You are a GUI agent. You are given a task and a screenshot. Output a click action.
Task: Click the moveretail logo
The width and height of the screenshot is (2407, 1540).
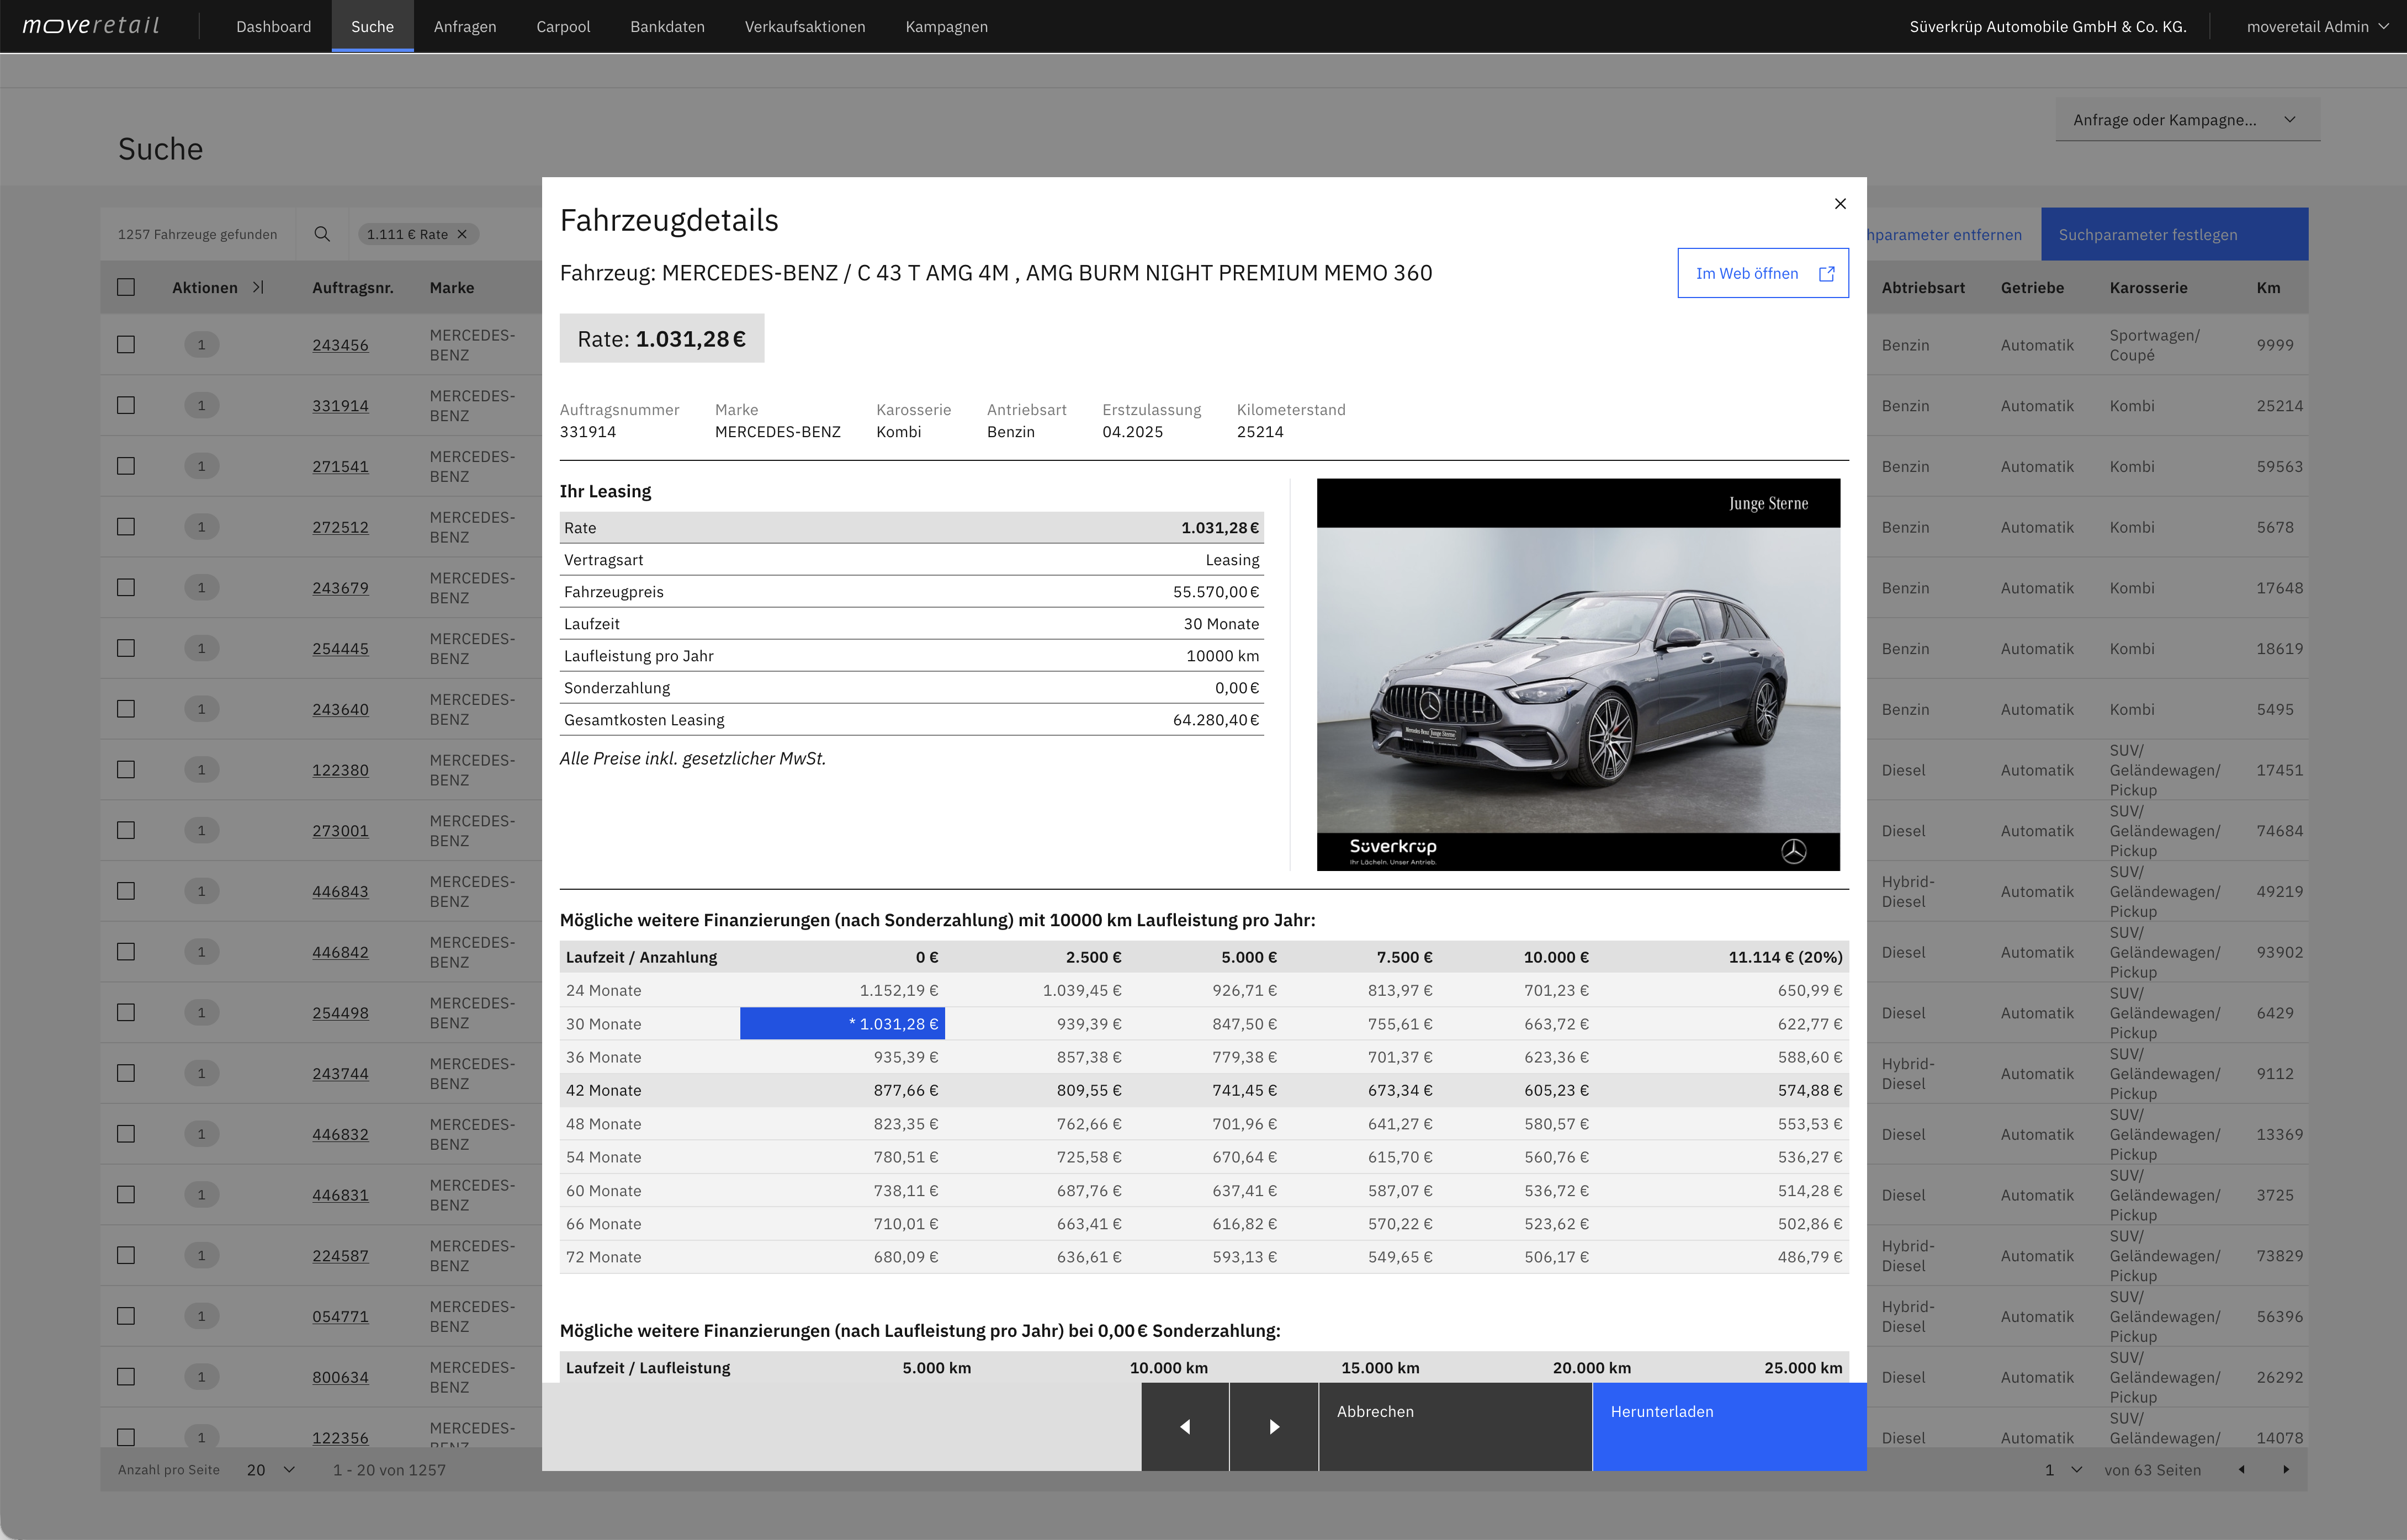pyautogui.click(x=91, y=26)
